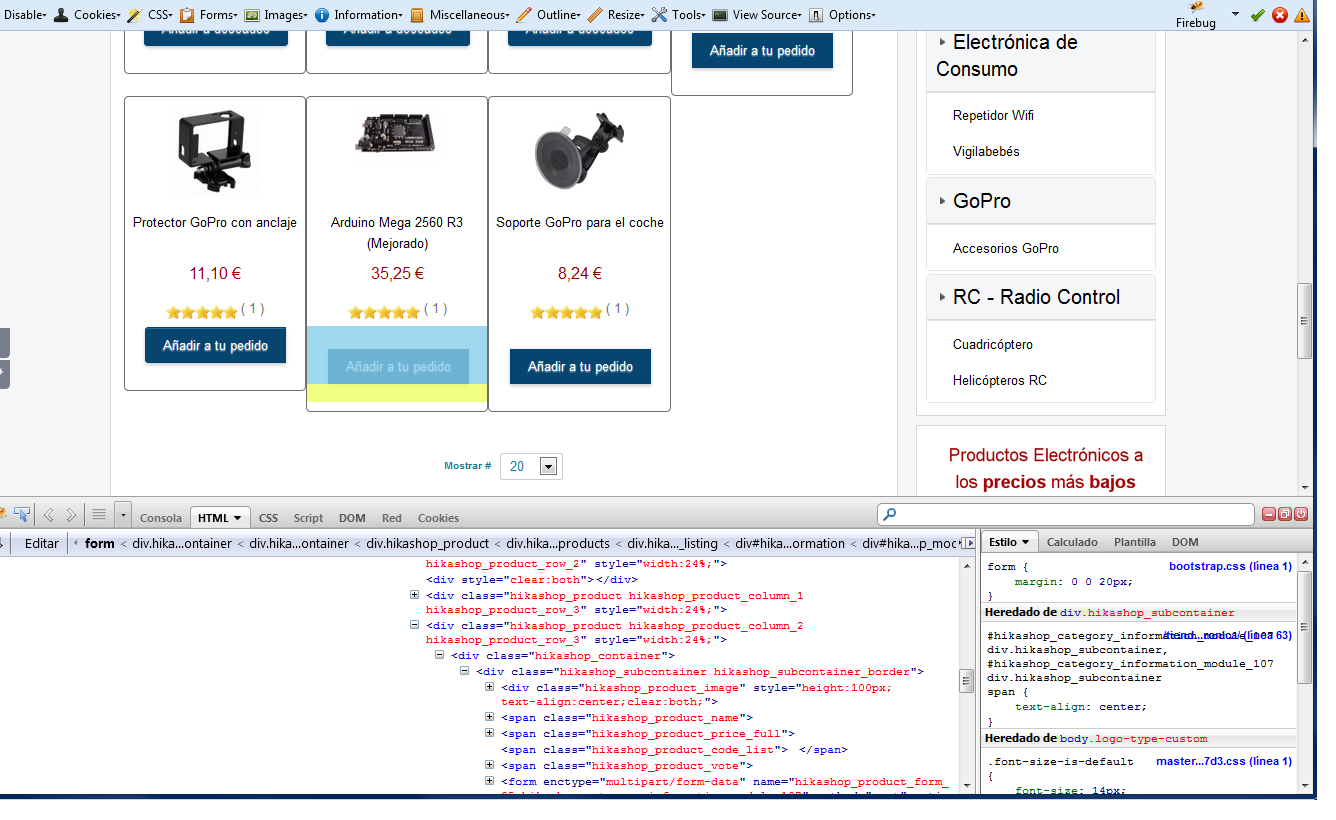This screenshot has height=820, width=1336.
Task: Expand the RC - Radio Control category header
Action: point(1040,297)
